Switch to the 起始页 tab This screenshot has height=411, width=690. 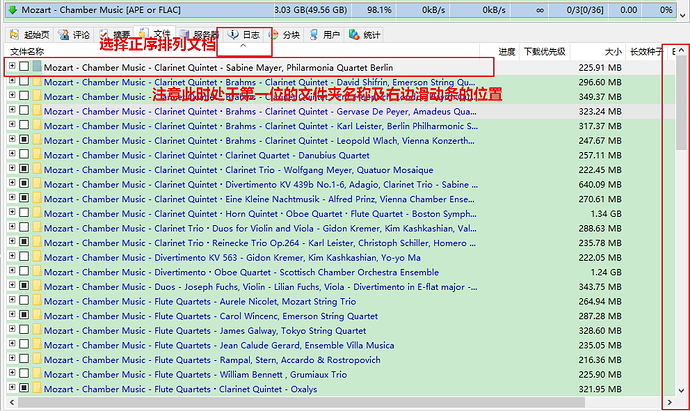29,35
